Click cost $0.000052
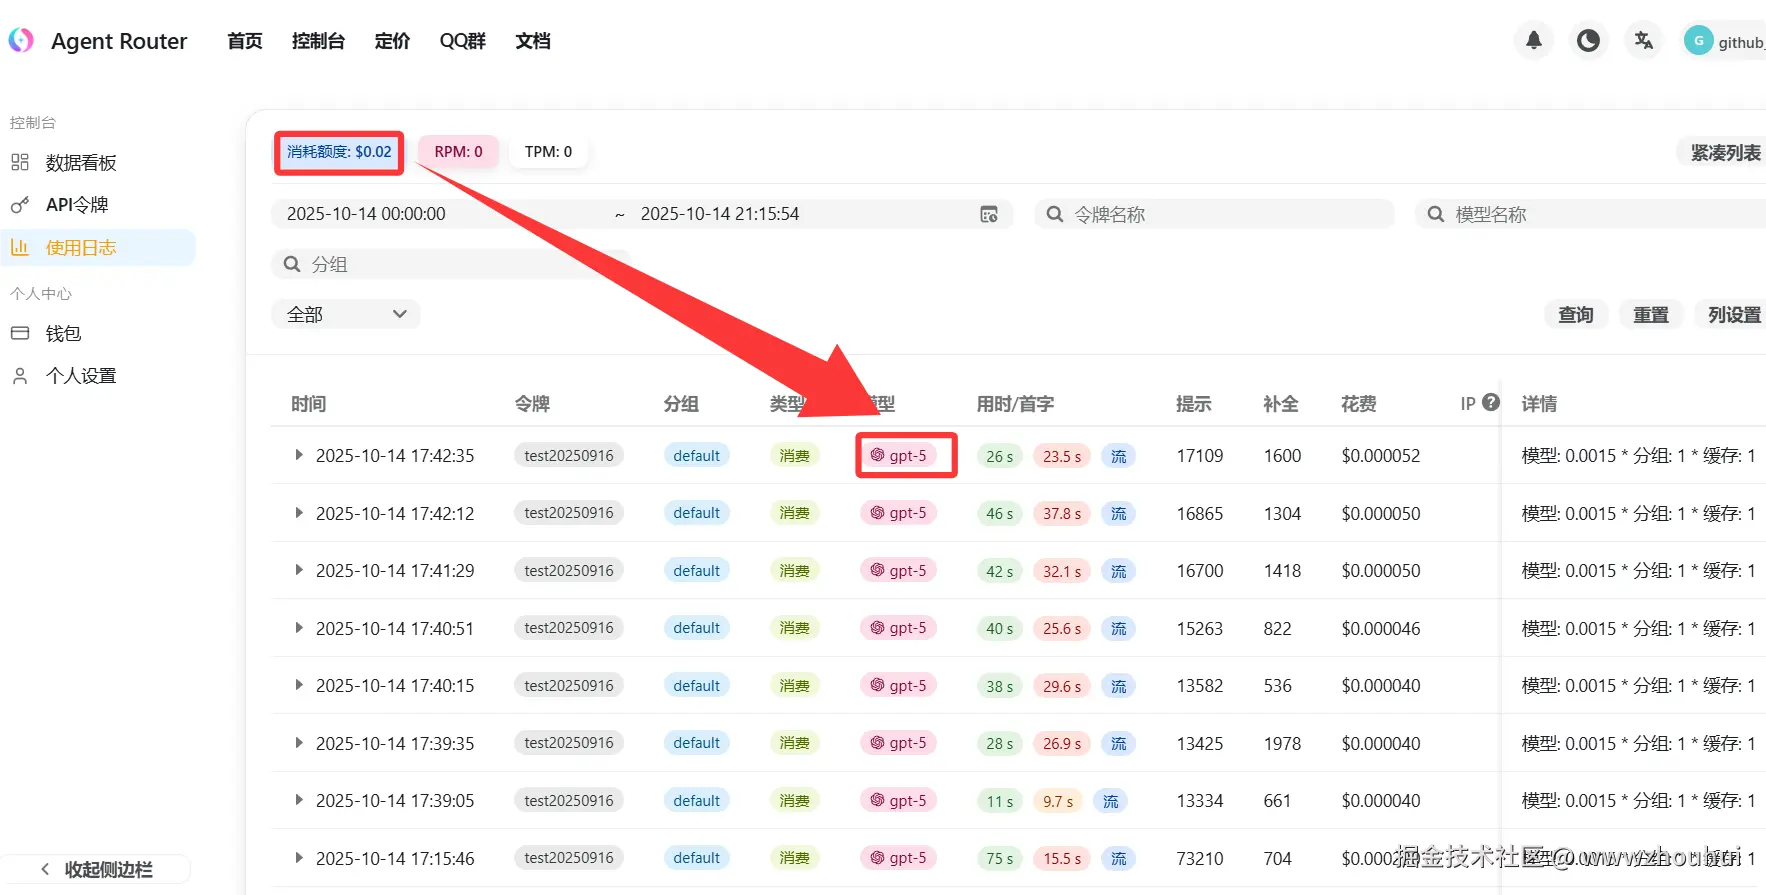This screenshot has width=1766, height=895. coord(1381,455)
